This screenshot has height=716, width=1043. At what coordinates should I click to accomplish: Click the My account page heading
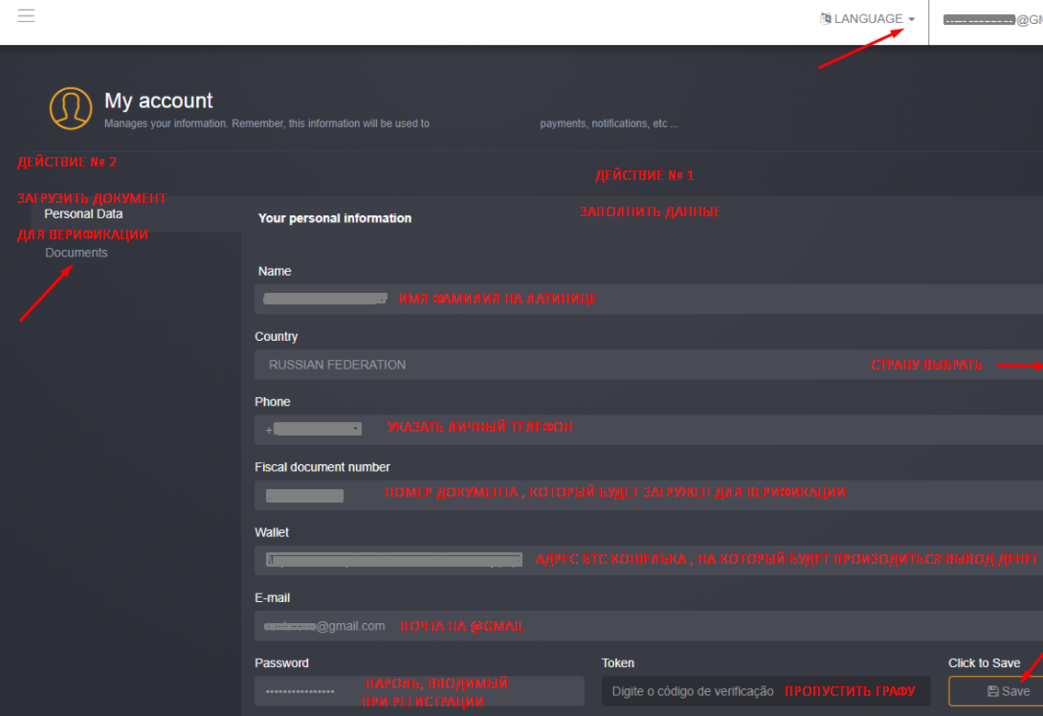pos(159,101)
